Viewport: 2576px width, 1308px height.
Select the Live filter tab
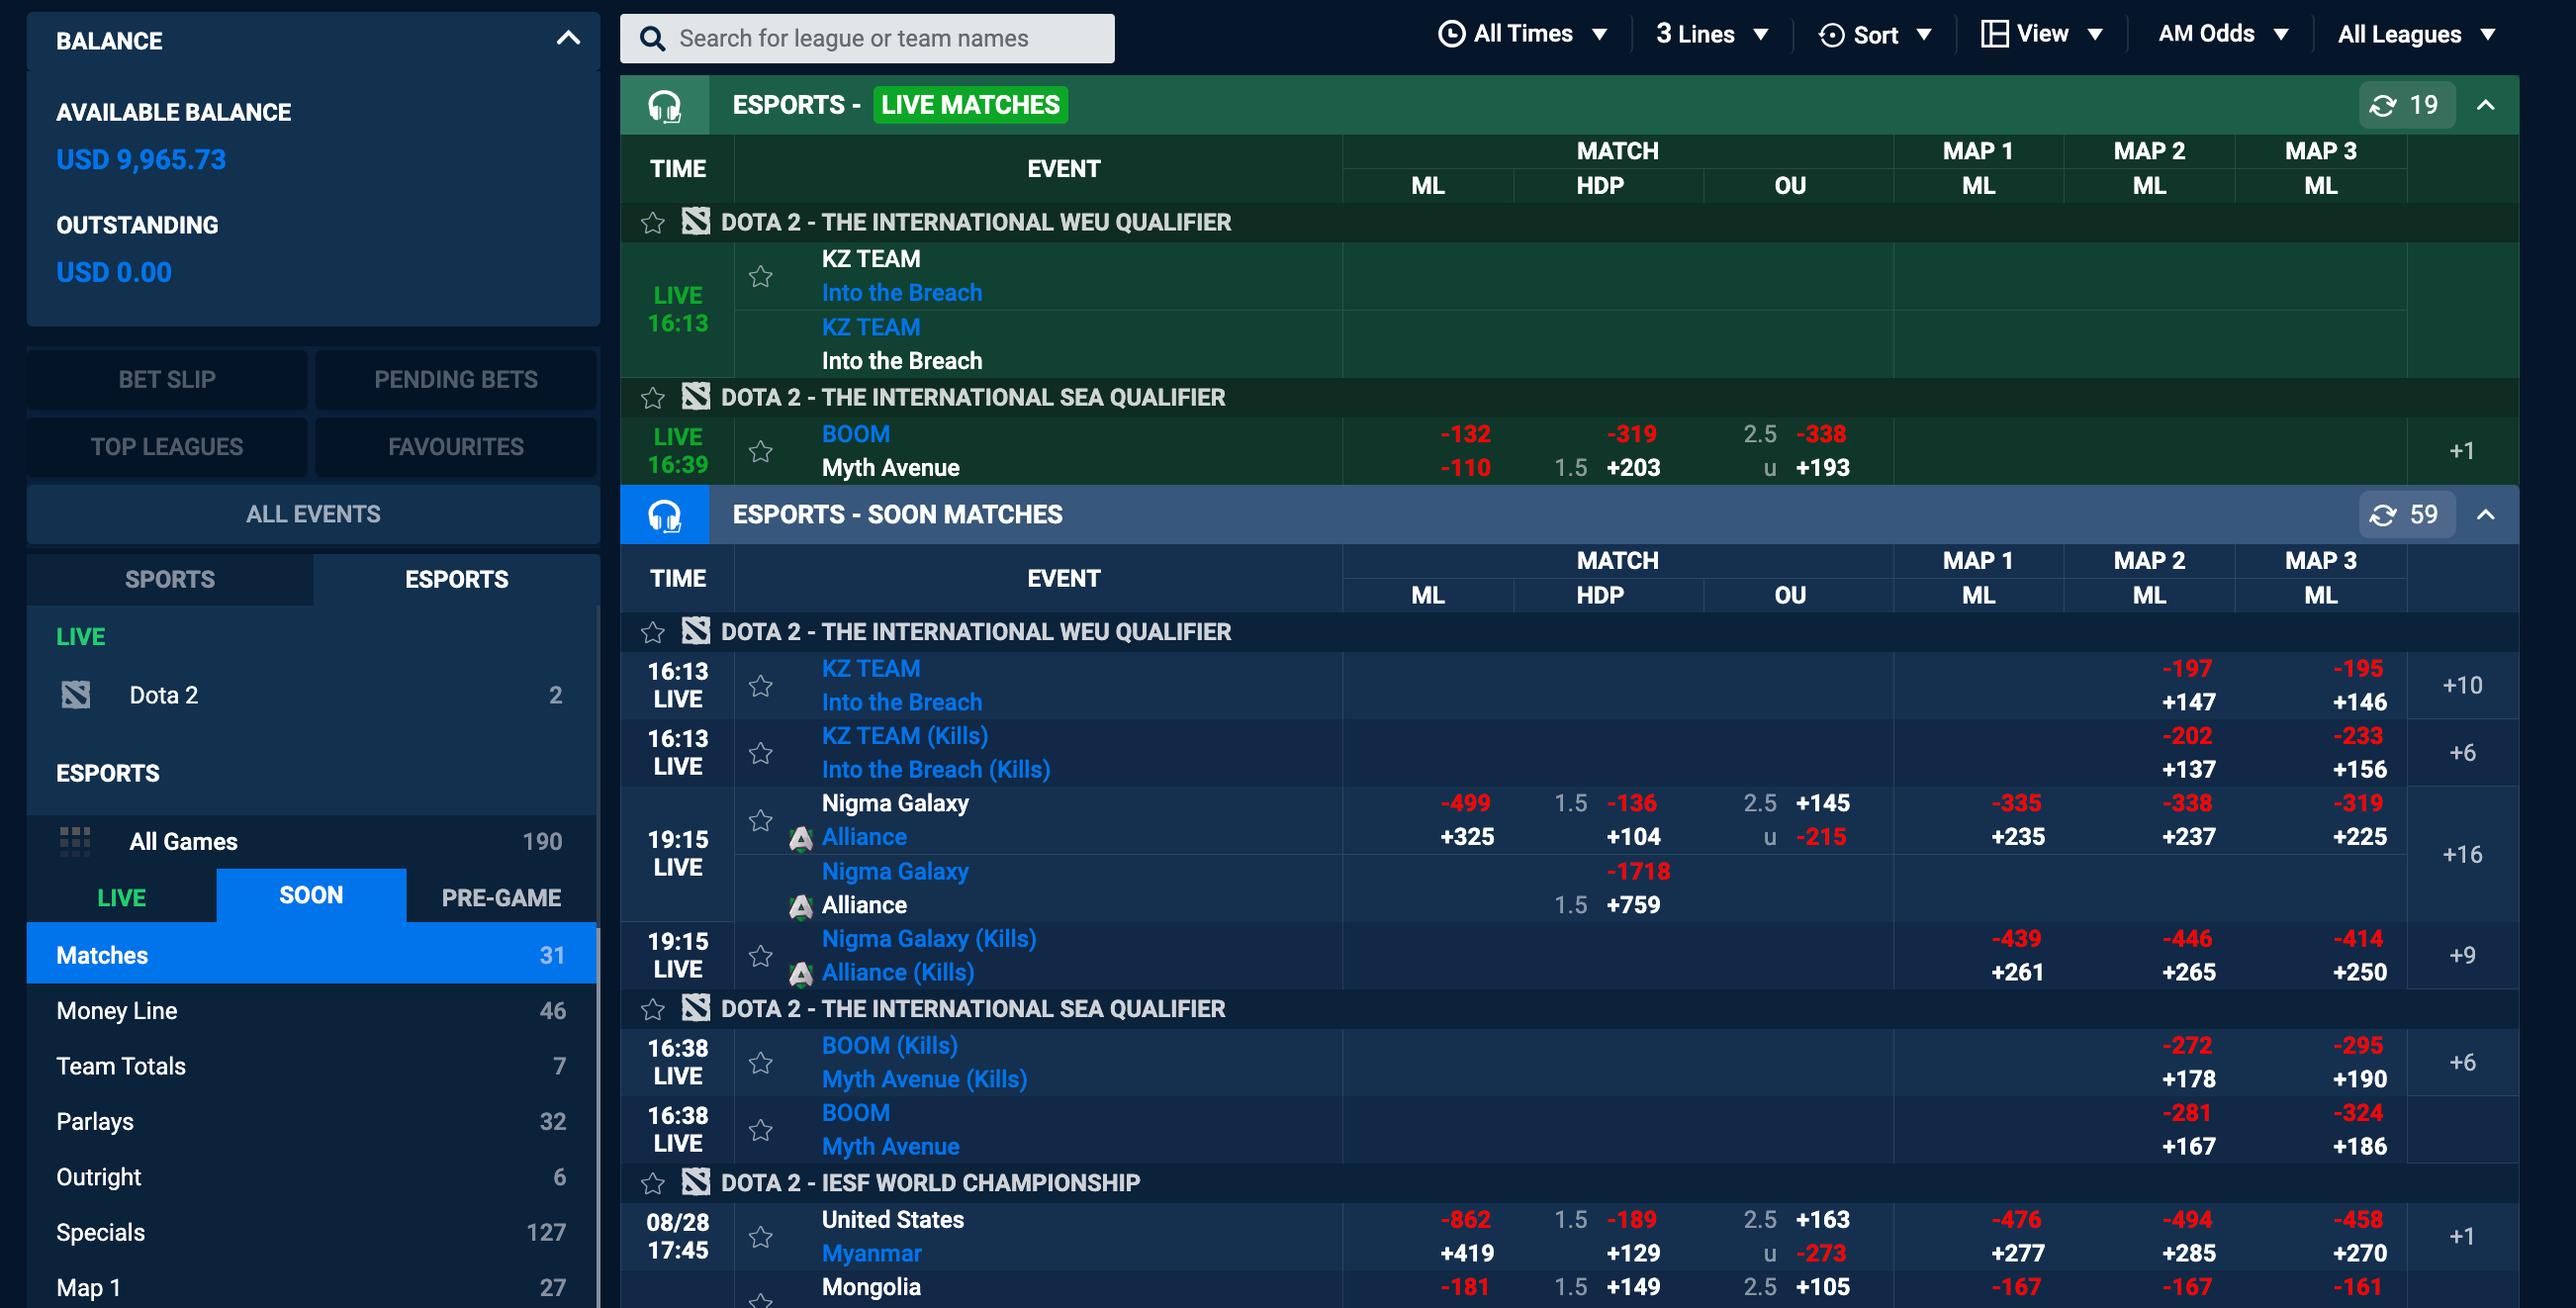coord(121,897)
